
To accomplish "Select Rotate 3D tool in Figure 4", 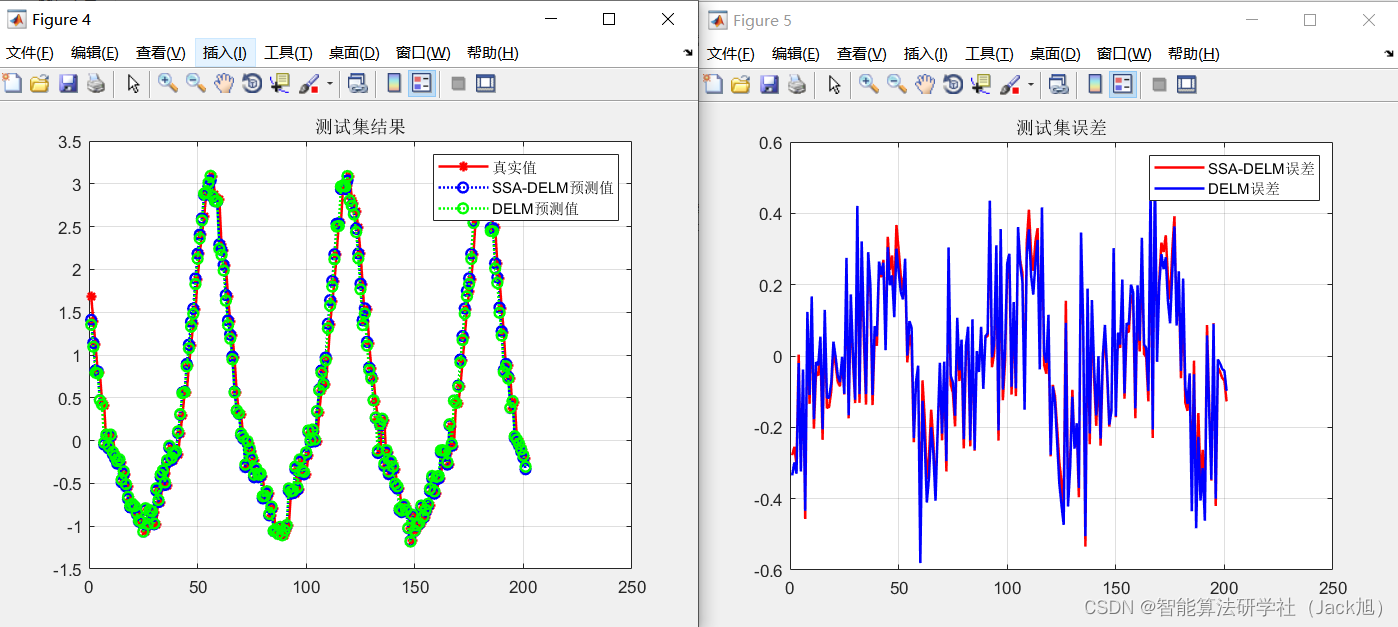I will pyautogui.click(x=252, y=84).
